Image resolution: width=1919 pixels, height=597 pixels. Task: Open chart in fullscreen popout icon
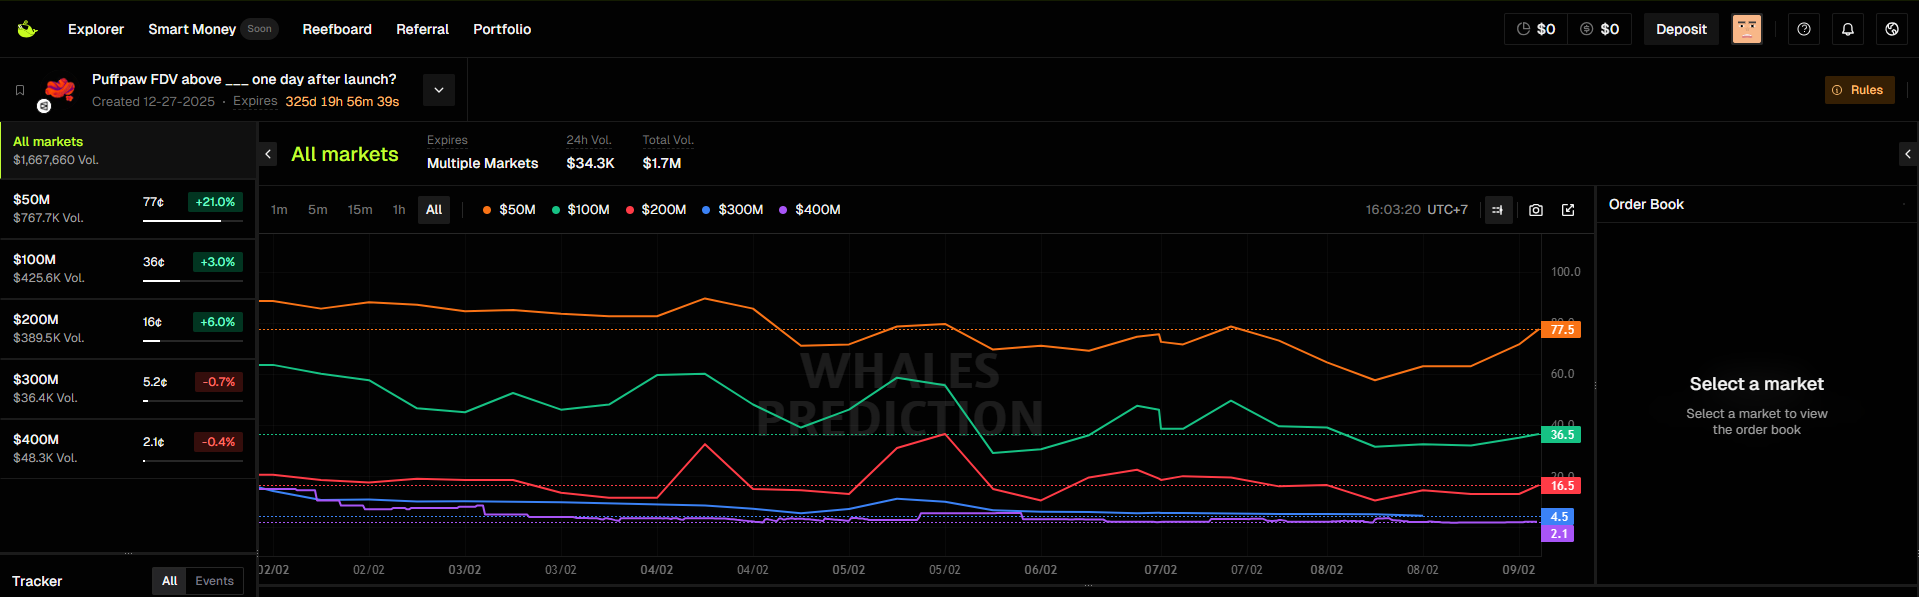1568,210
